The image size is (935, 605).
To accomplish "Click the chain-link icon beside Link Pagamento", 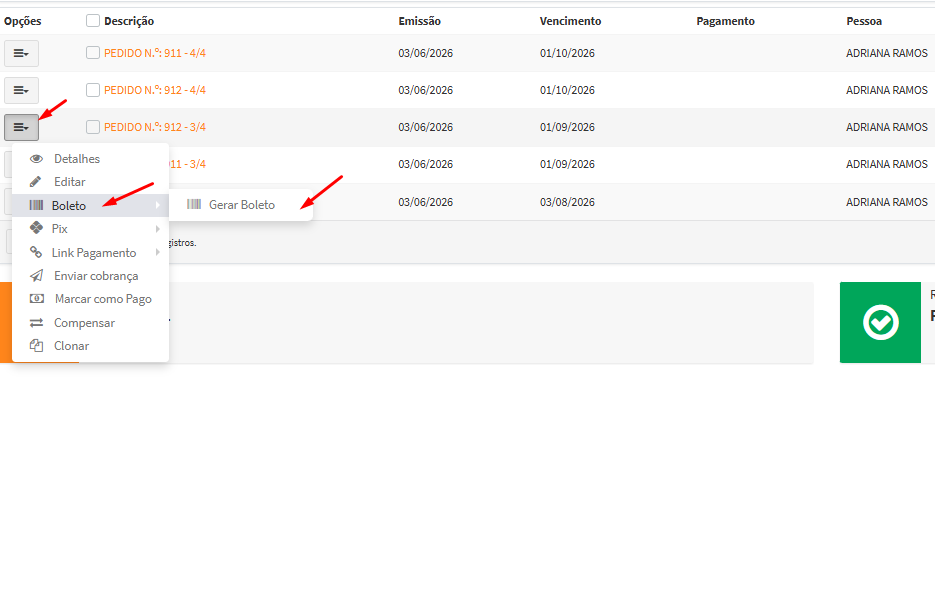I will coord(36,252).
